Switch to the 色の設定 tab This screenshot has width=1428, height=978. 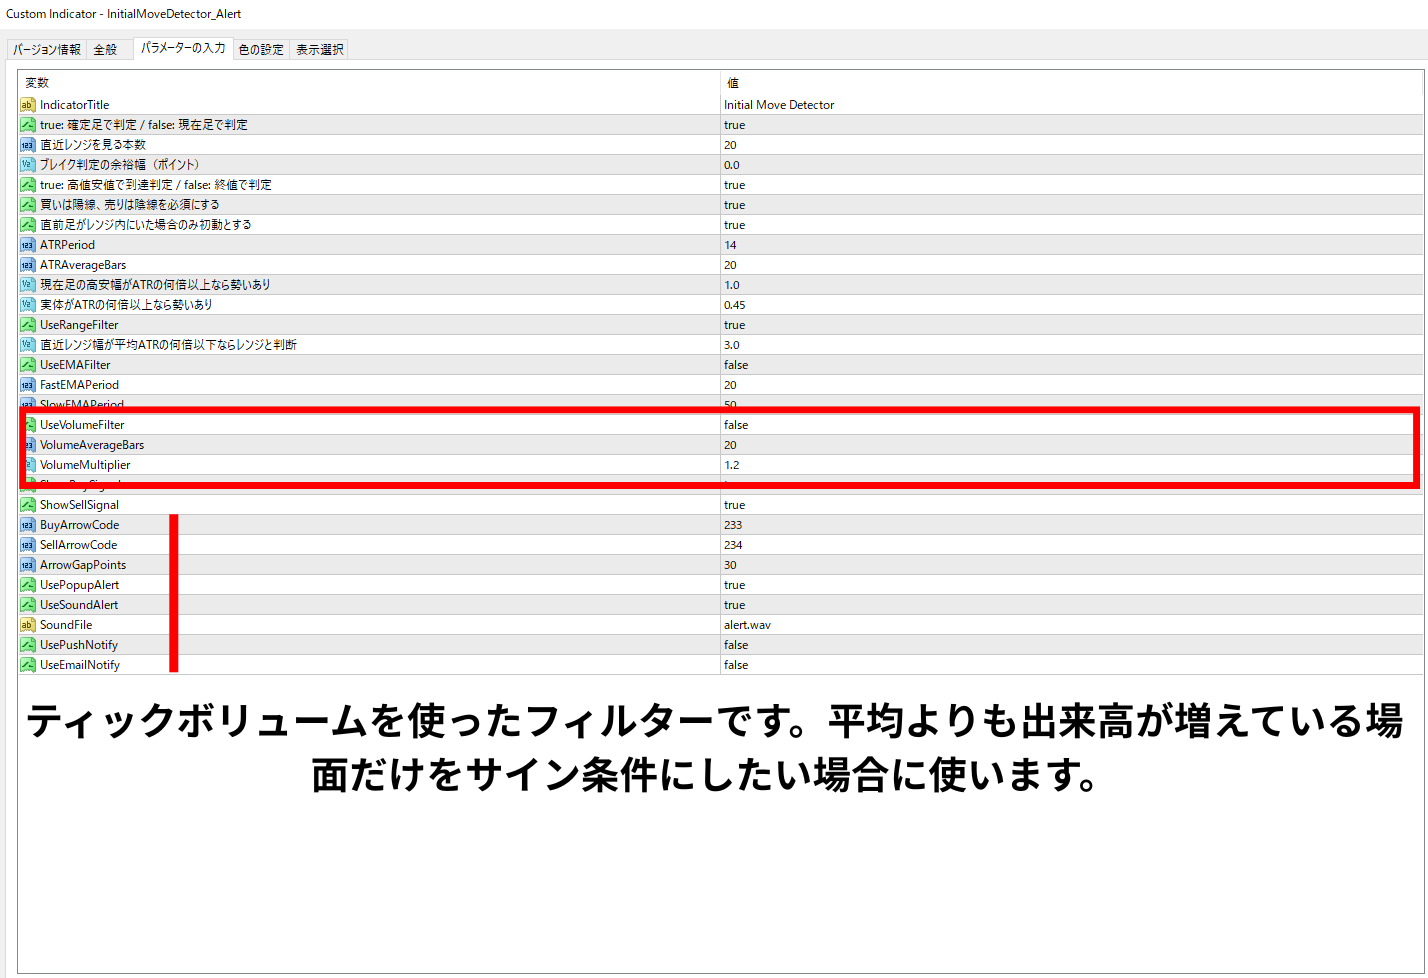(x=261, y=49)
